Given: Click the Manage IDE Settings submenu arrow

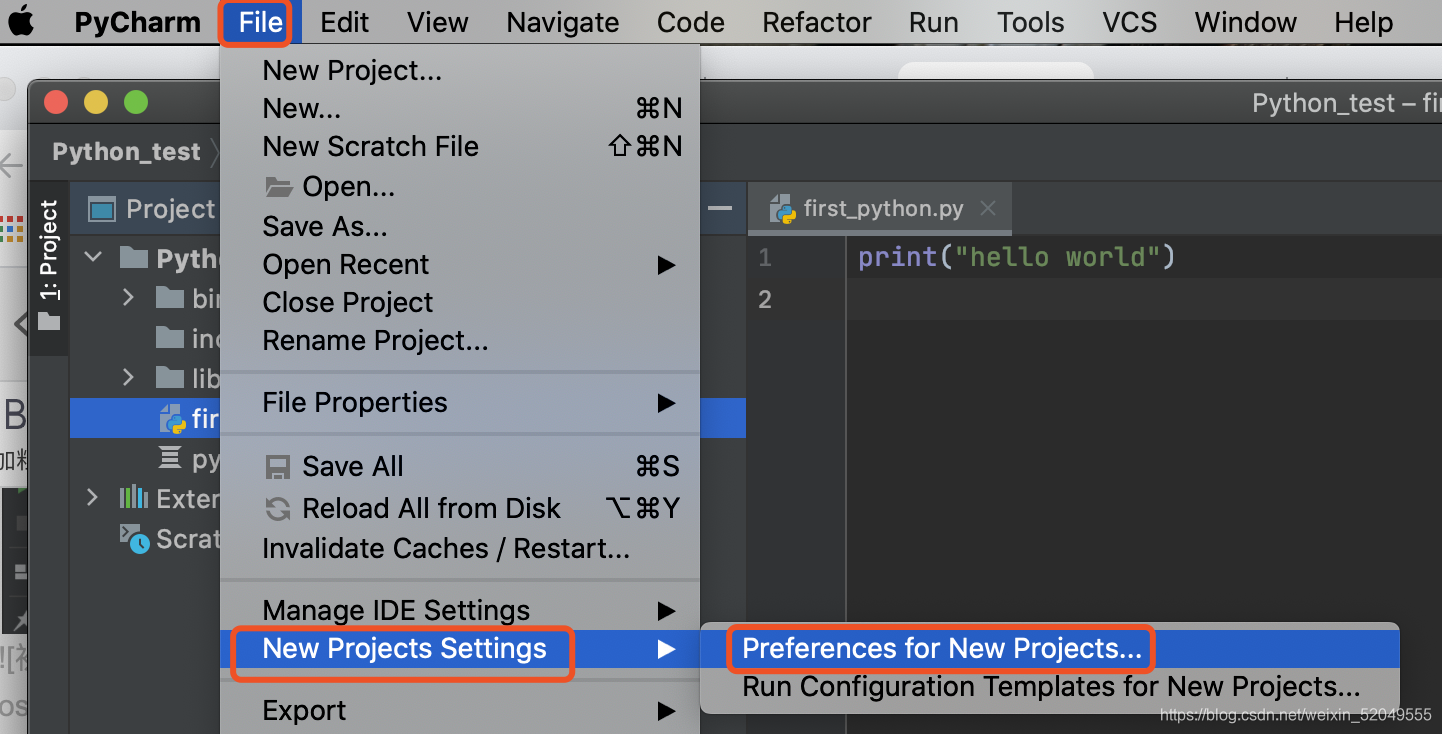Looking at the screenshot, I should [666, 611].
